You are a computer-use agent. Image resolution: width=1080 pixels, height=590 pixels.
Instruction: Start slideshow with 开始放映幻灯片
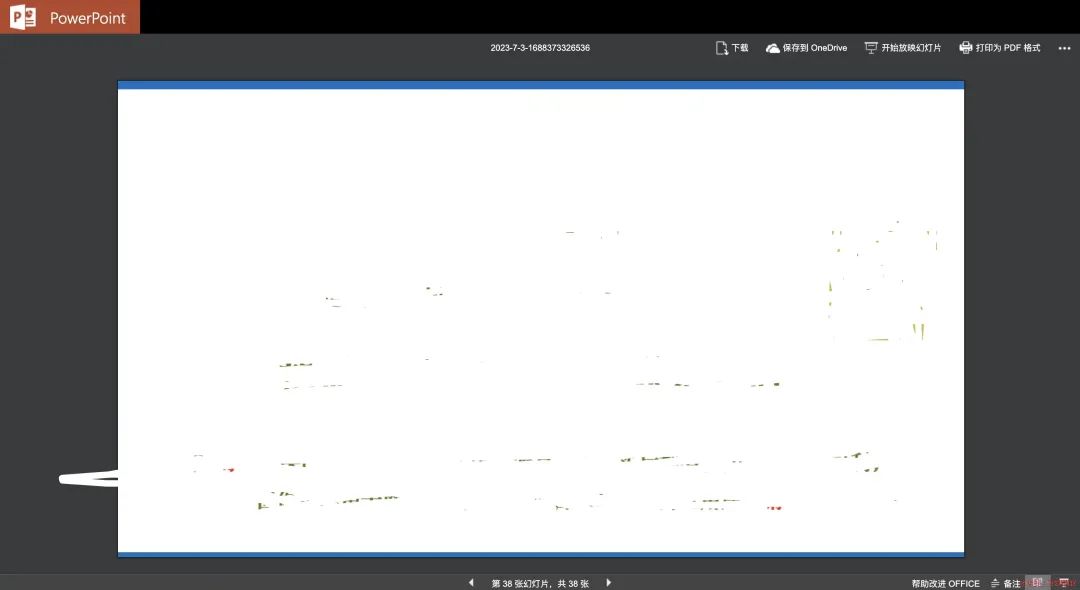pos(903,48)
